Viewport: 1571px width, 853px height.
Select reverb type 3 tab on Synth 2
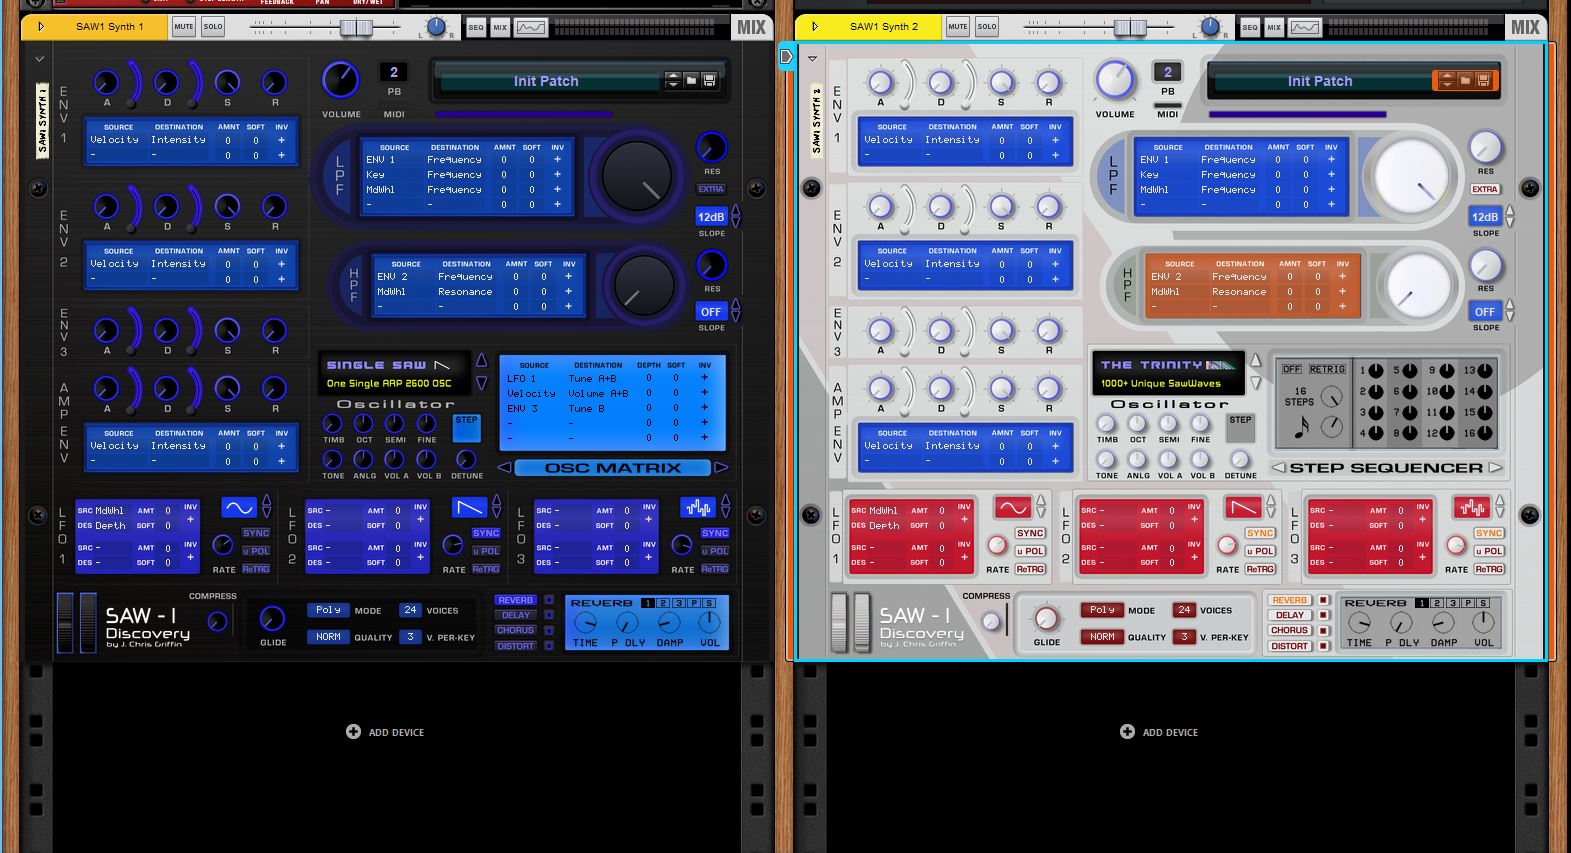1453,603
